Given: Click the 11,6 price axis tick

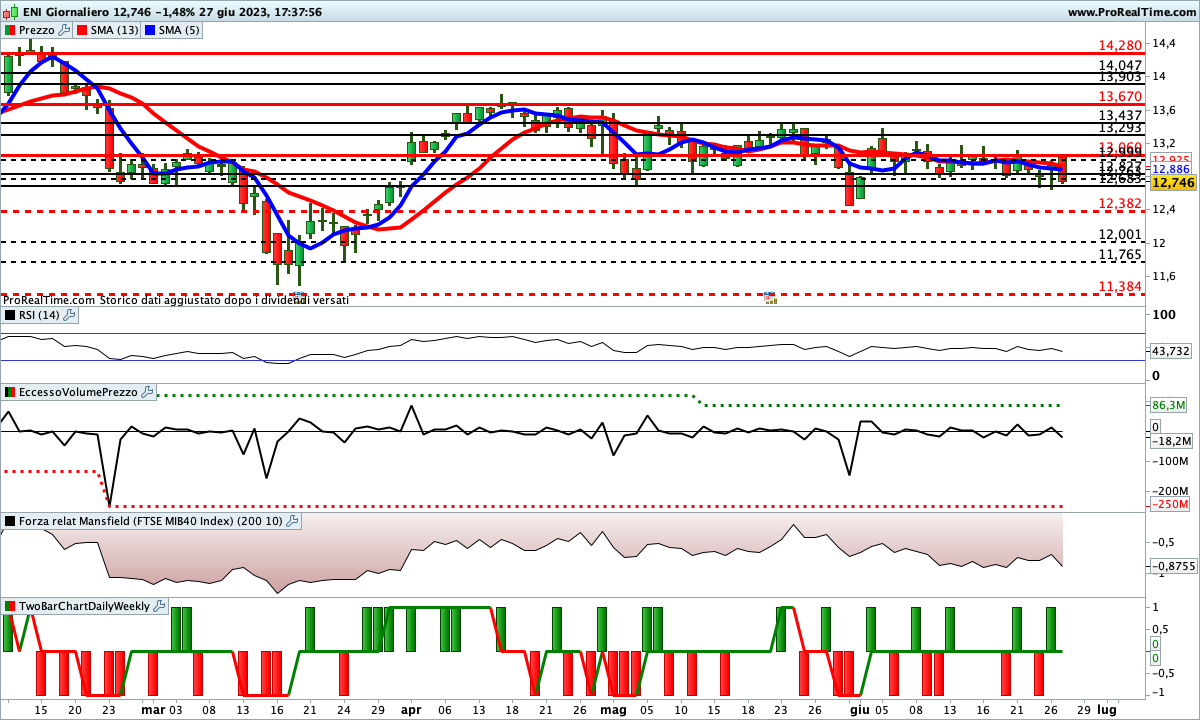Looking at the screenshot, I should tap(1163, 276).
